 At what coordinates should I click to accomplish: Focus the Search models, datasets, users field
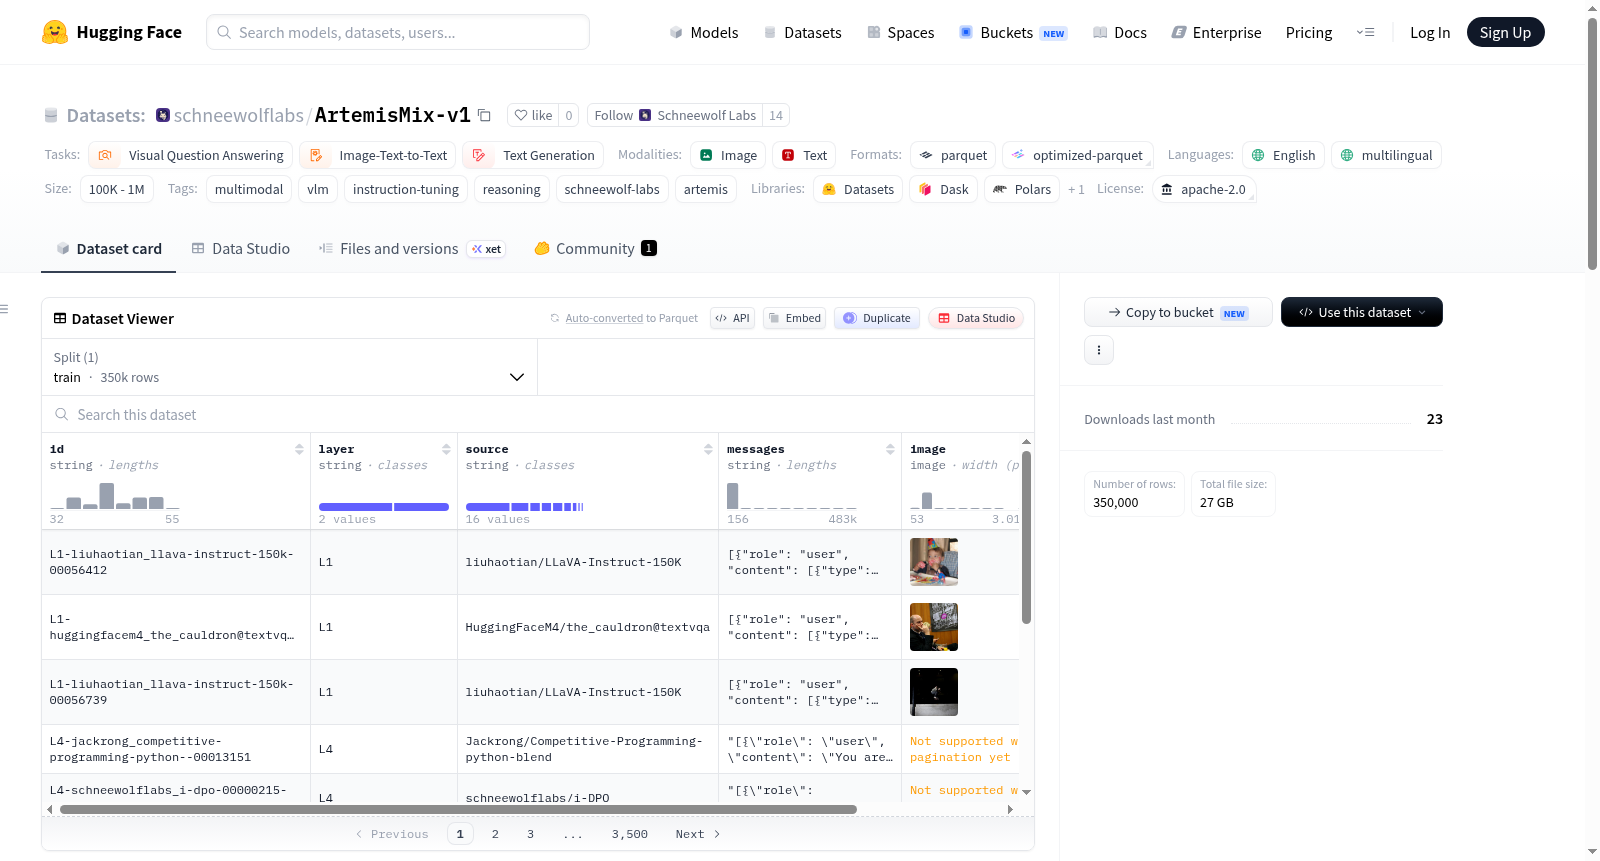[x=398, y=32]
